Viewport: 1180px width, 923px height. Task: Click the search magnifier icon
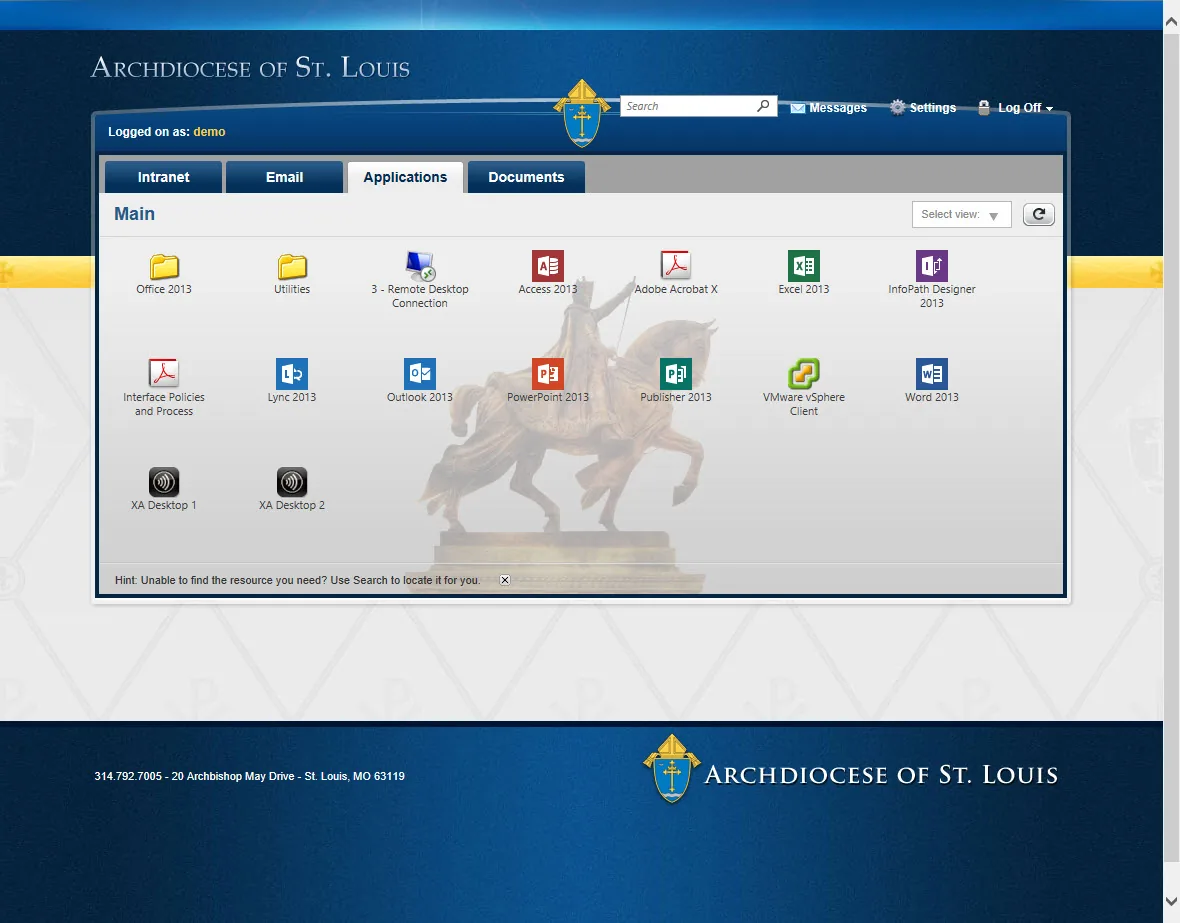(763, 106)
